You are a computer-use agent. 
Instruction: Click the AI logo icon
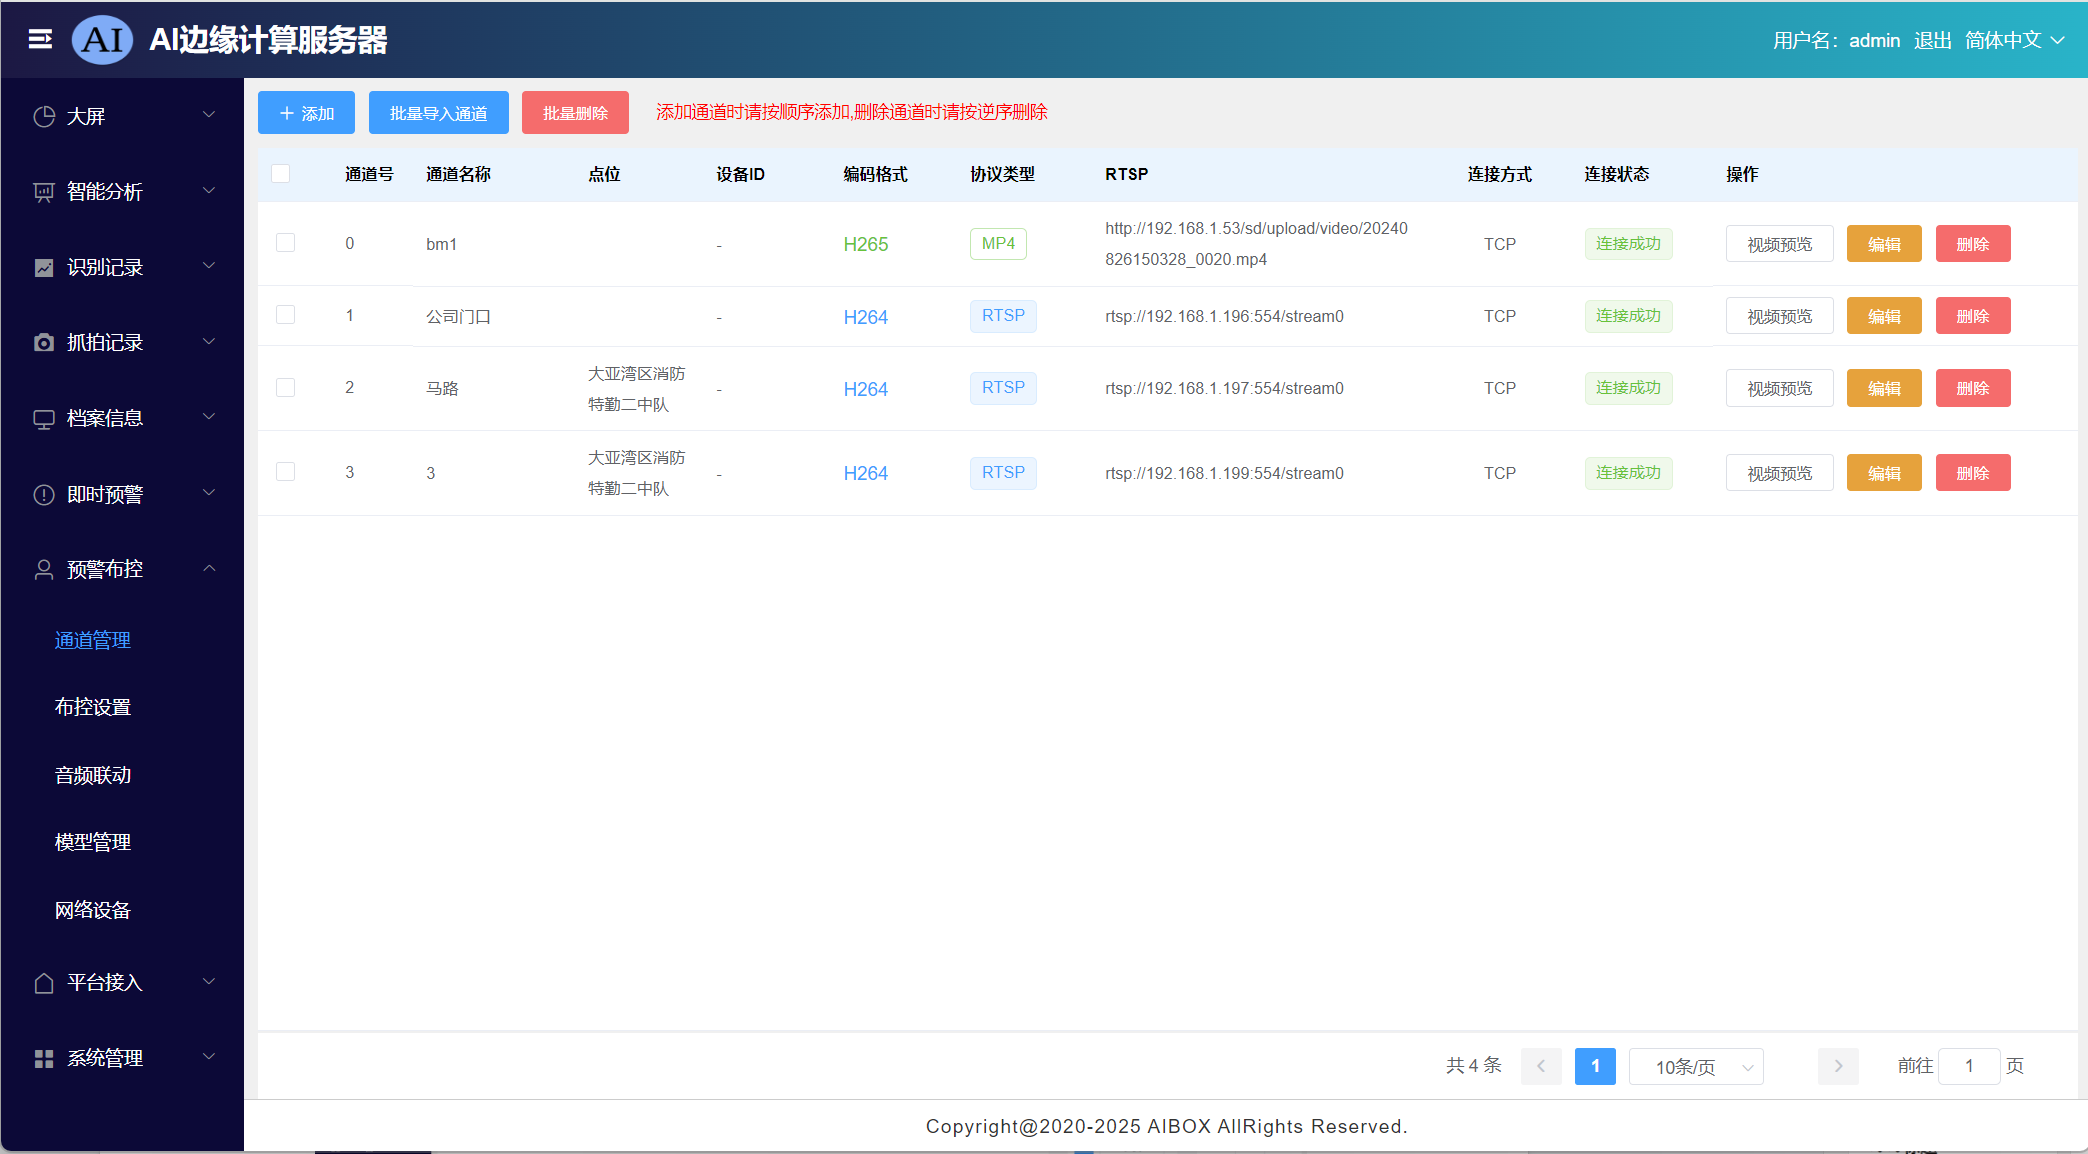(103, 40)
